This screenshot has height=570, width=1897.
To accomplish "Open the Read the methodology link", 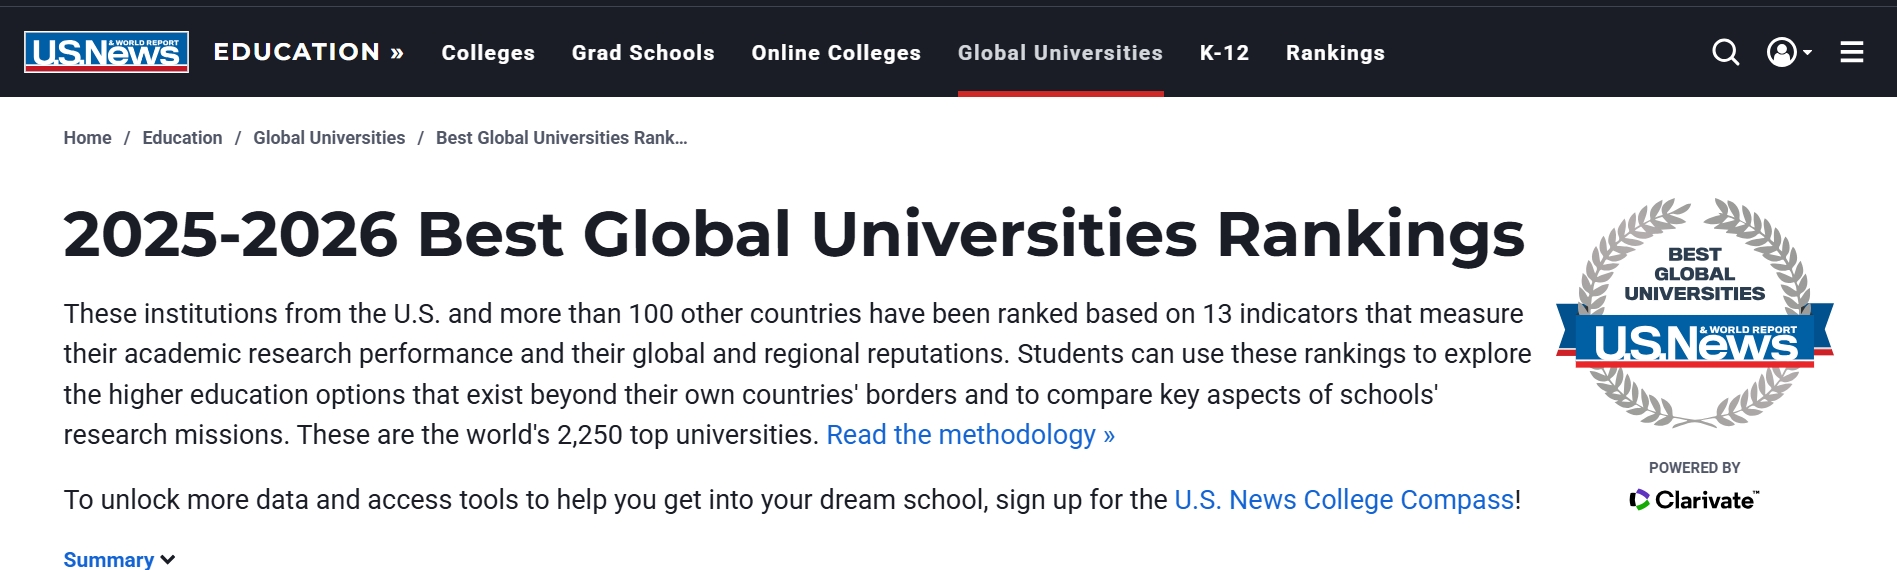I will pyautogui.click(x=970, y=435).
